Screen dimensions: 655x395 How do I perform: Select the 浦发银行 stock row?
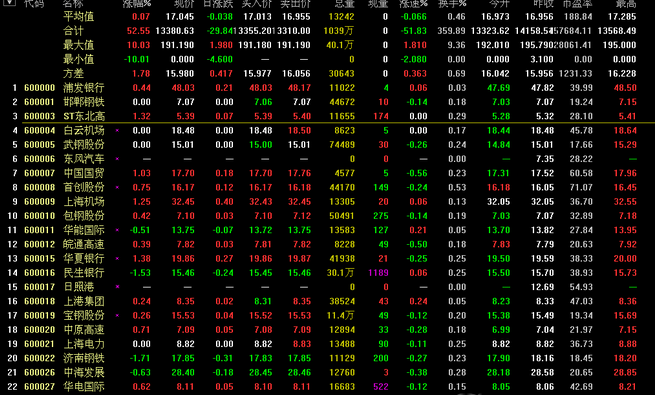tap(328, 88)
